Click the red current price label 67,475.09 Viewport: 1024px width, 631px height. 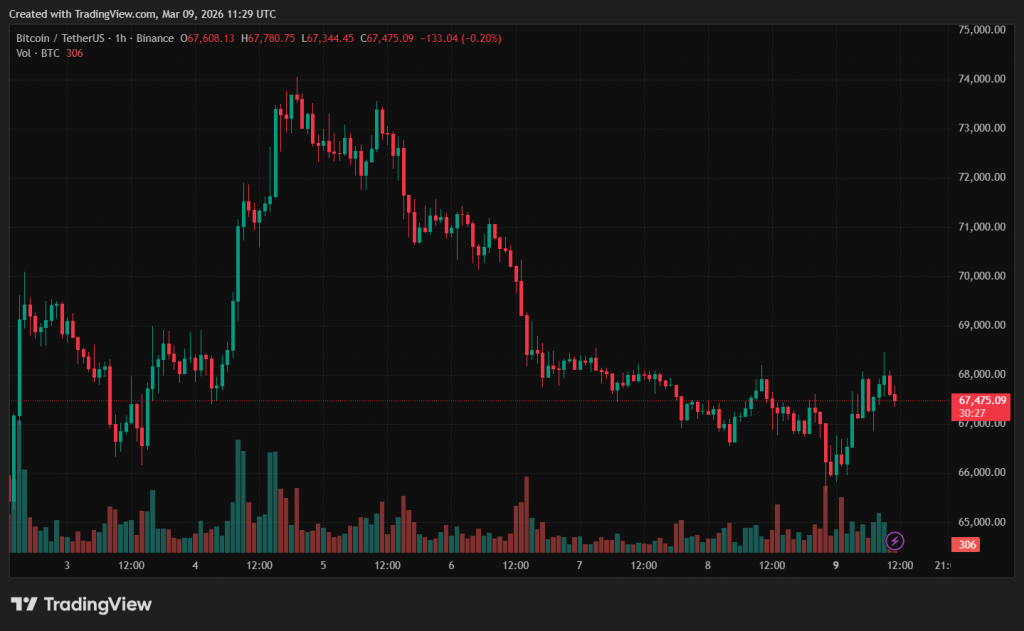point(980,400)
